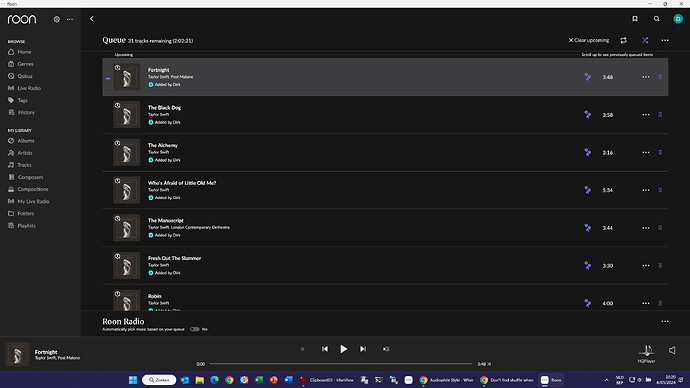Screen dimensions: 690x388
Task: Open three-dots menu for The Alchemy
Action: point(646,153)
